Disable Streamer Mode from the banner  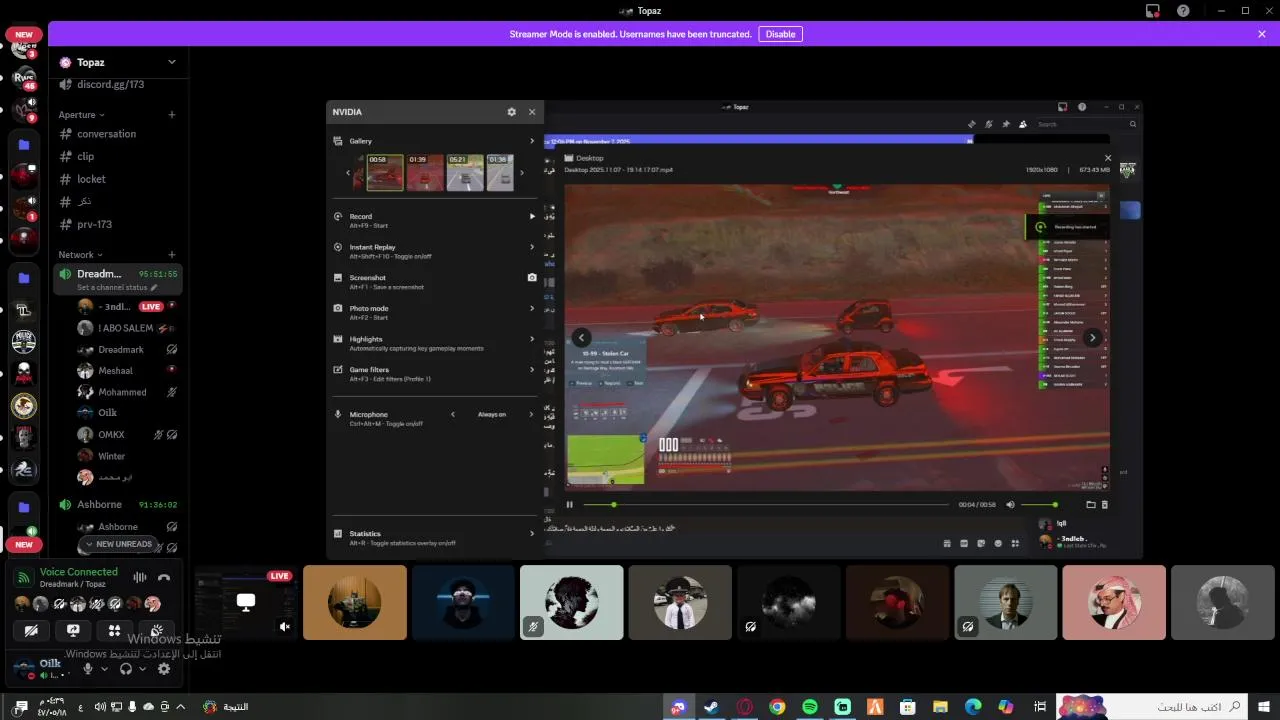(x=780, y=34)
